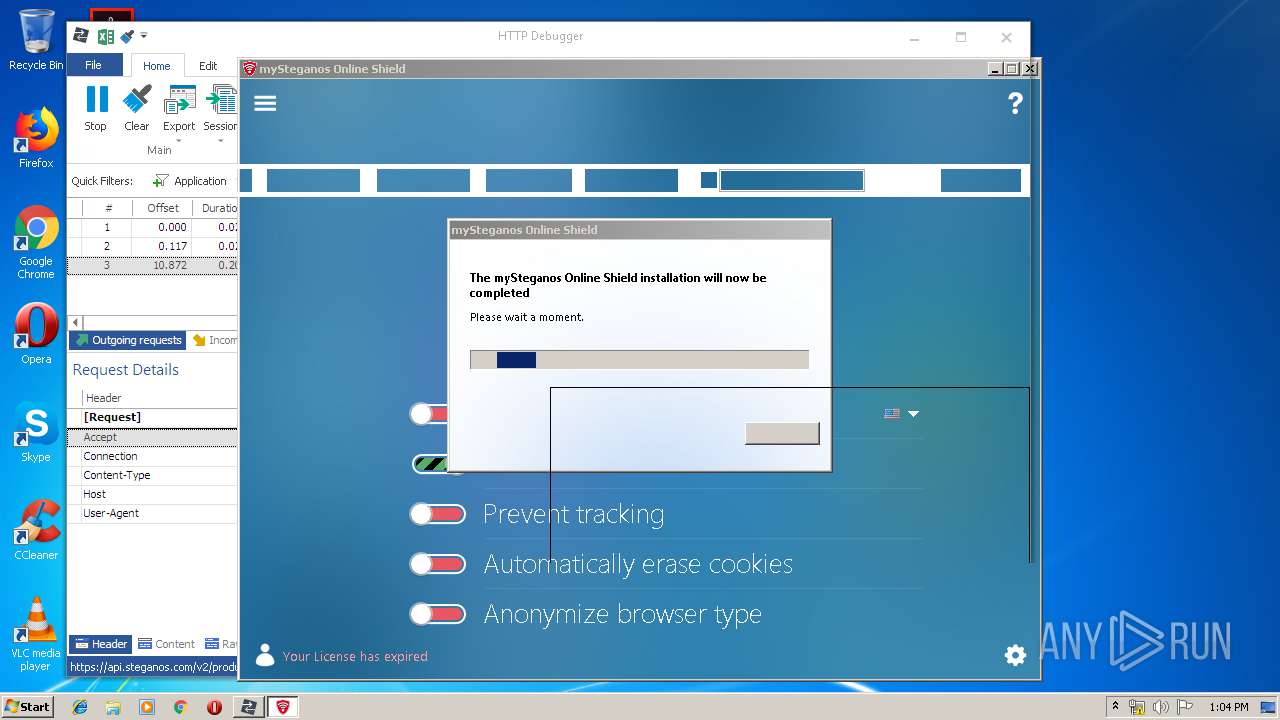
Task: Click the Application quick filter label
Action: pyautogui.click(x=200, y=181)
